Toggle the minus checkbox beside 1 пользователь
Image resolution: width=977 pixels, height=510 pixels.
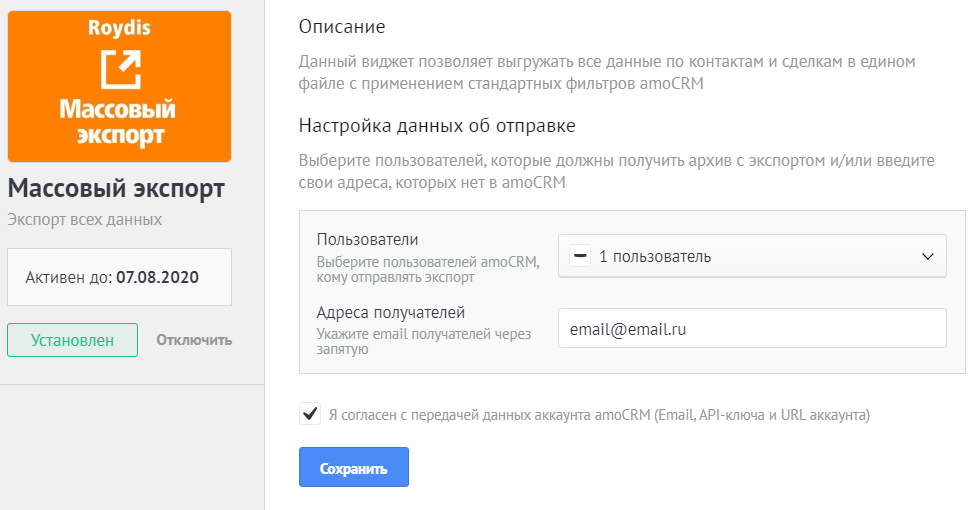coord(580,256)
